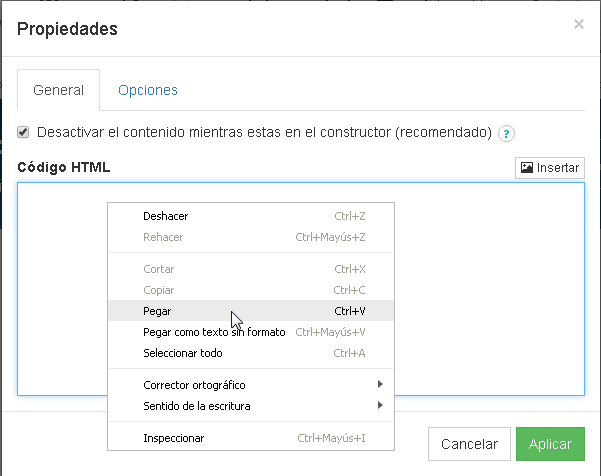The image size is (601, 476).
Task: Click the help question mark icon
Action: pyautogui.click(x=506, y=133)
